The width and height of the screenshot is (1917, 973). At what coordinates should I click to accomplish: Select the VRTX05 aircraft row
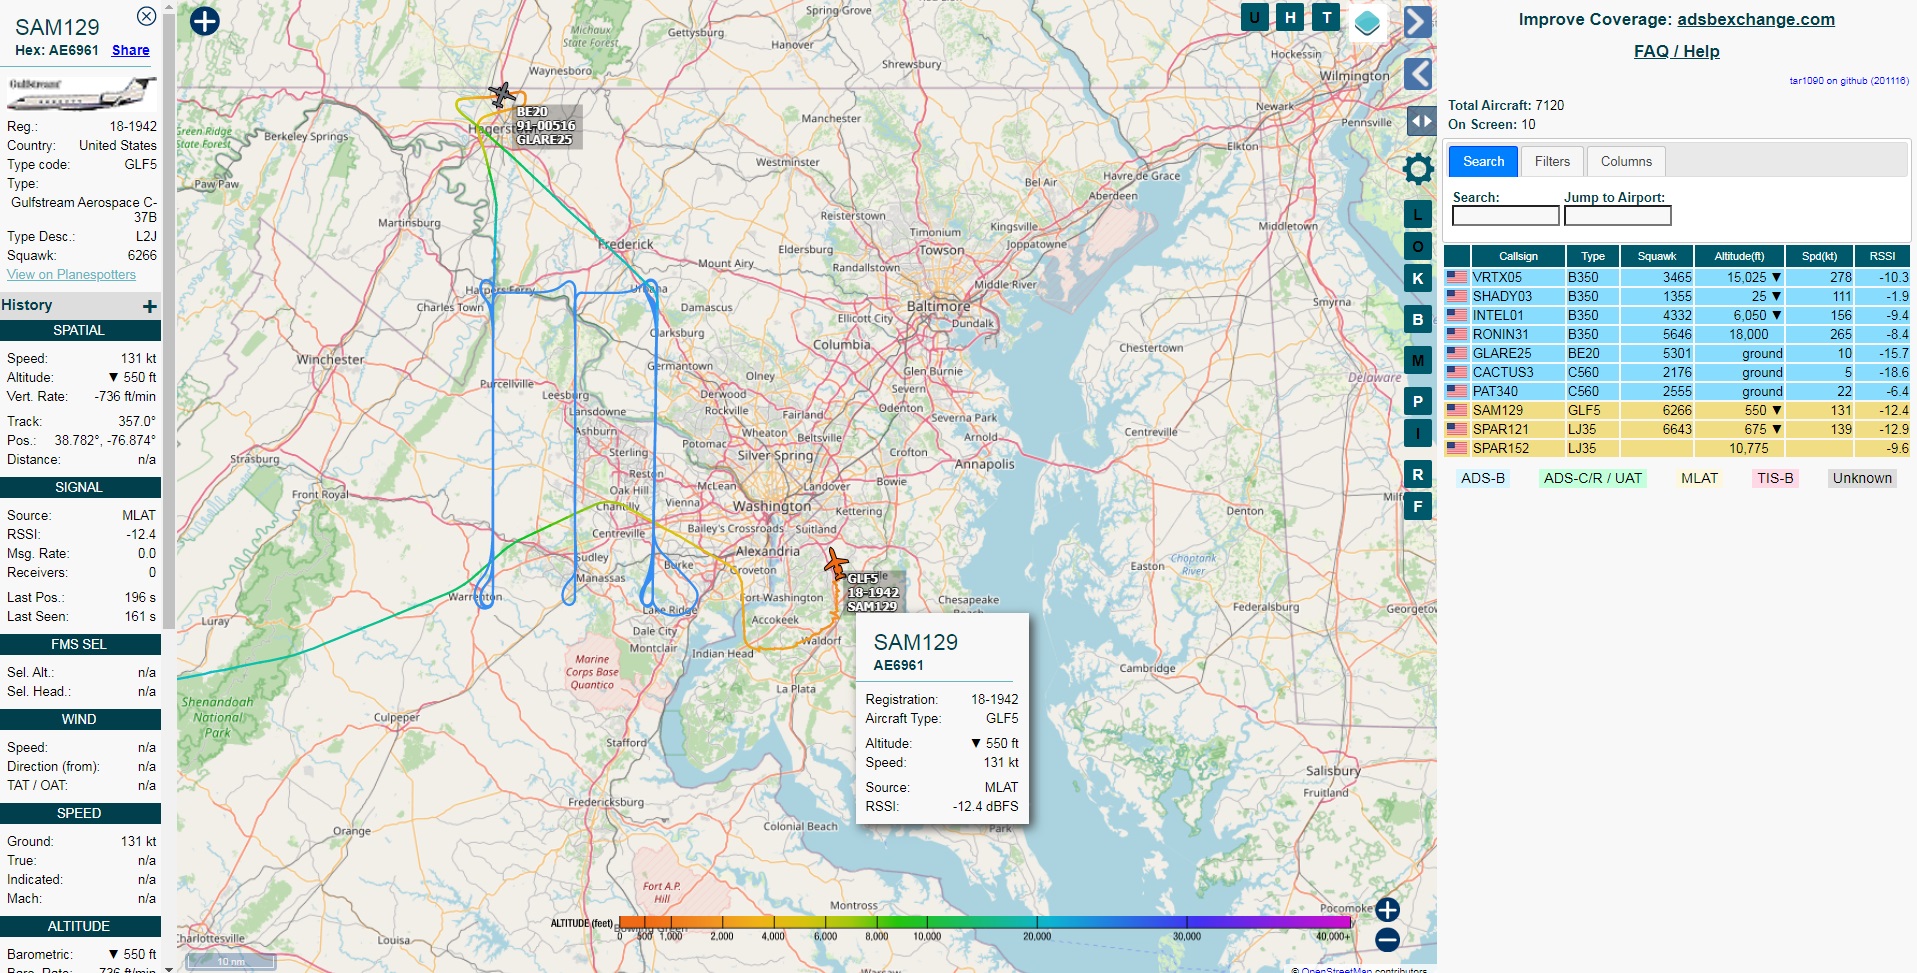click(x=1677, y=277)
